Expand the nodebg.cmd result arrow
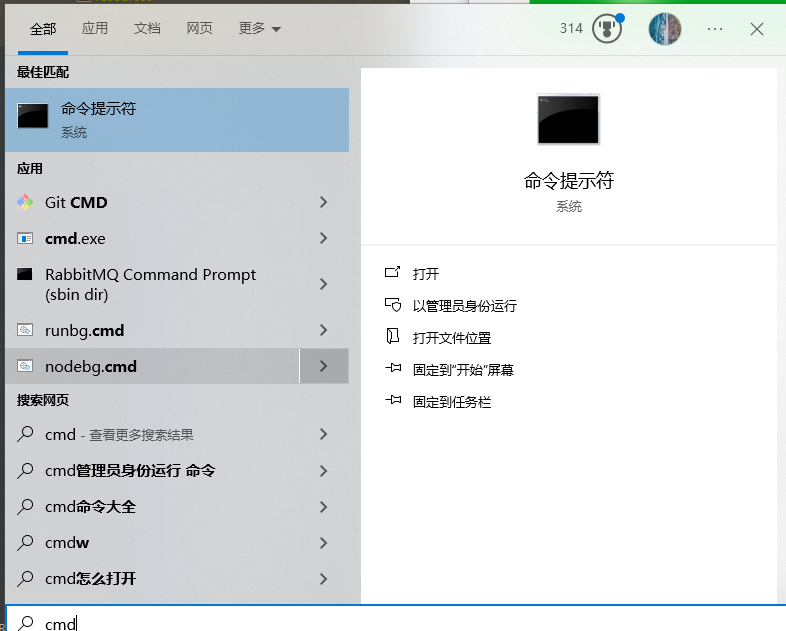This screenshot has height=631, width=786. [323, 366]
